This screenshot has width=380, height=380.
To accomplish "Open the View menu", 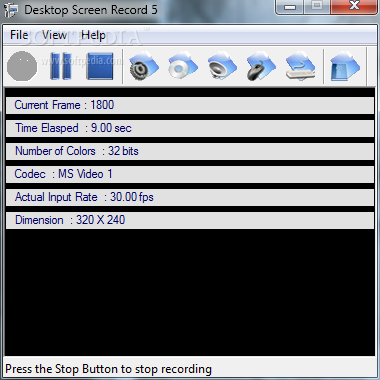I will (x=54, y=35).
